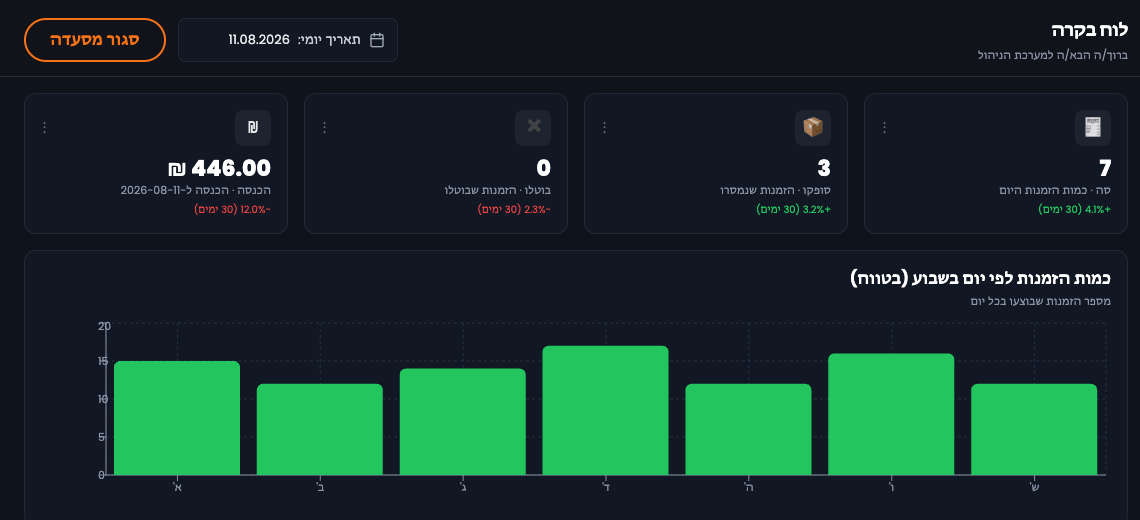Click the welcome text ברוך/ה הבא/ה למערכת הניהול
1140x520 pixels.
pyautogui.click(x=1052, y=55)
